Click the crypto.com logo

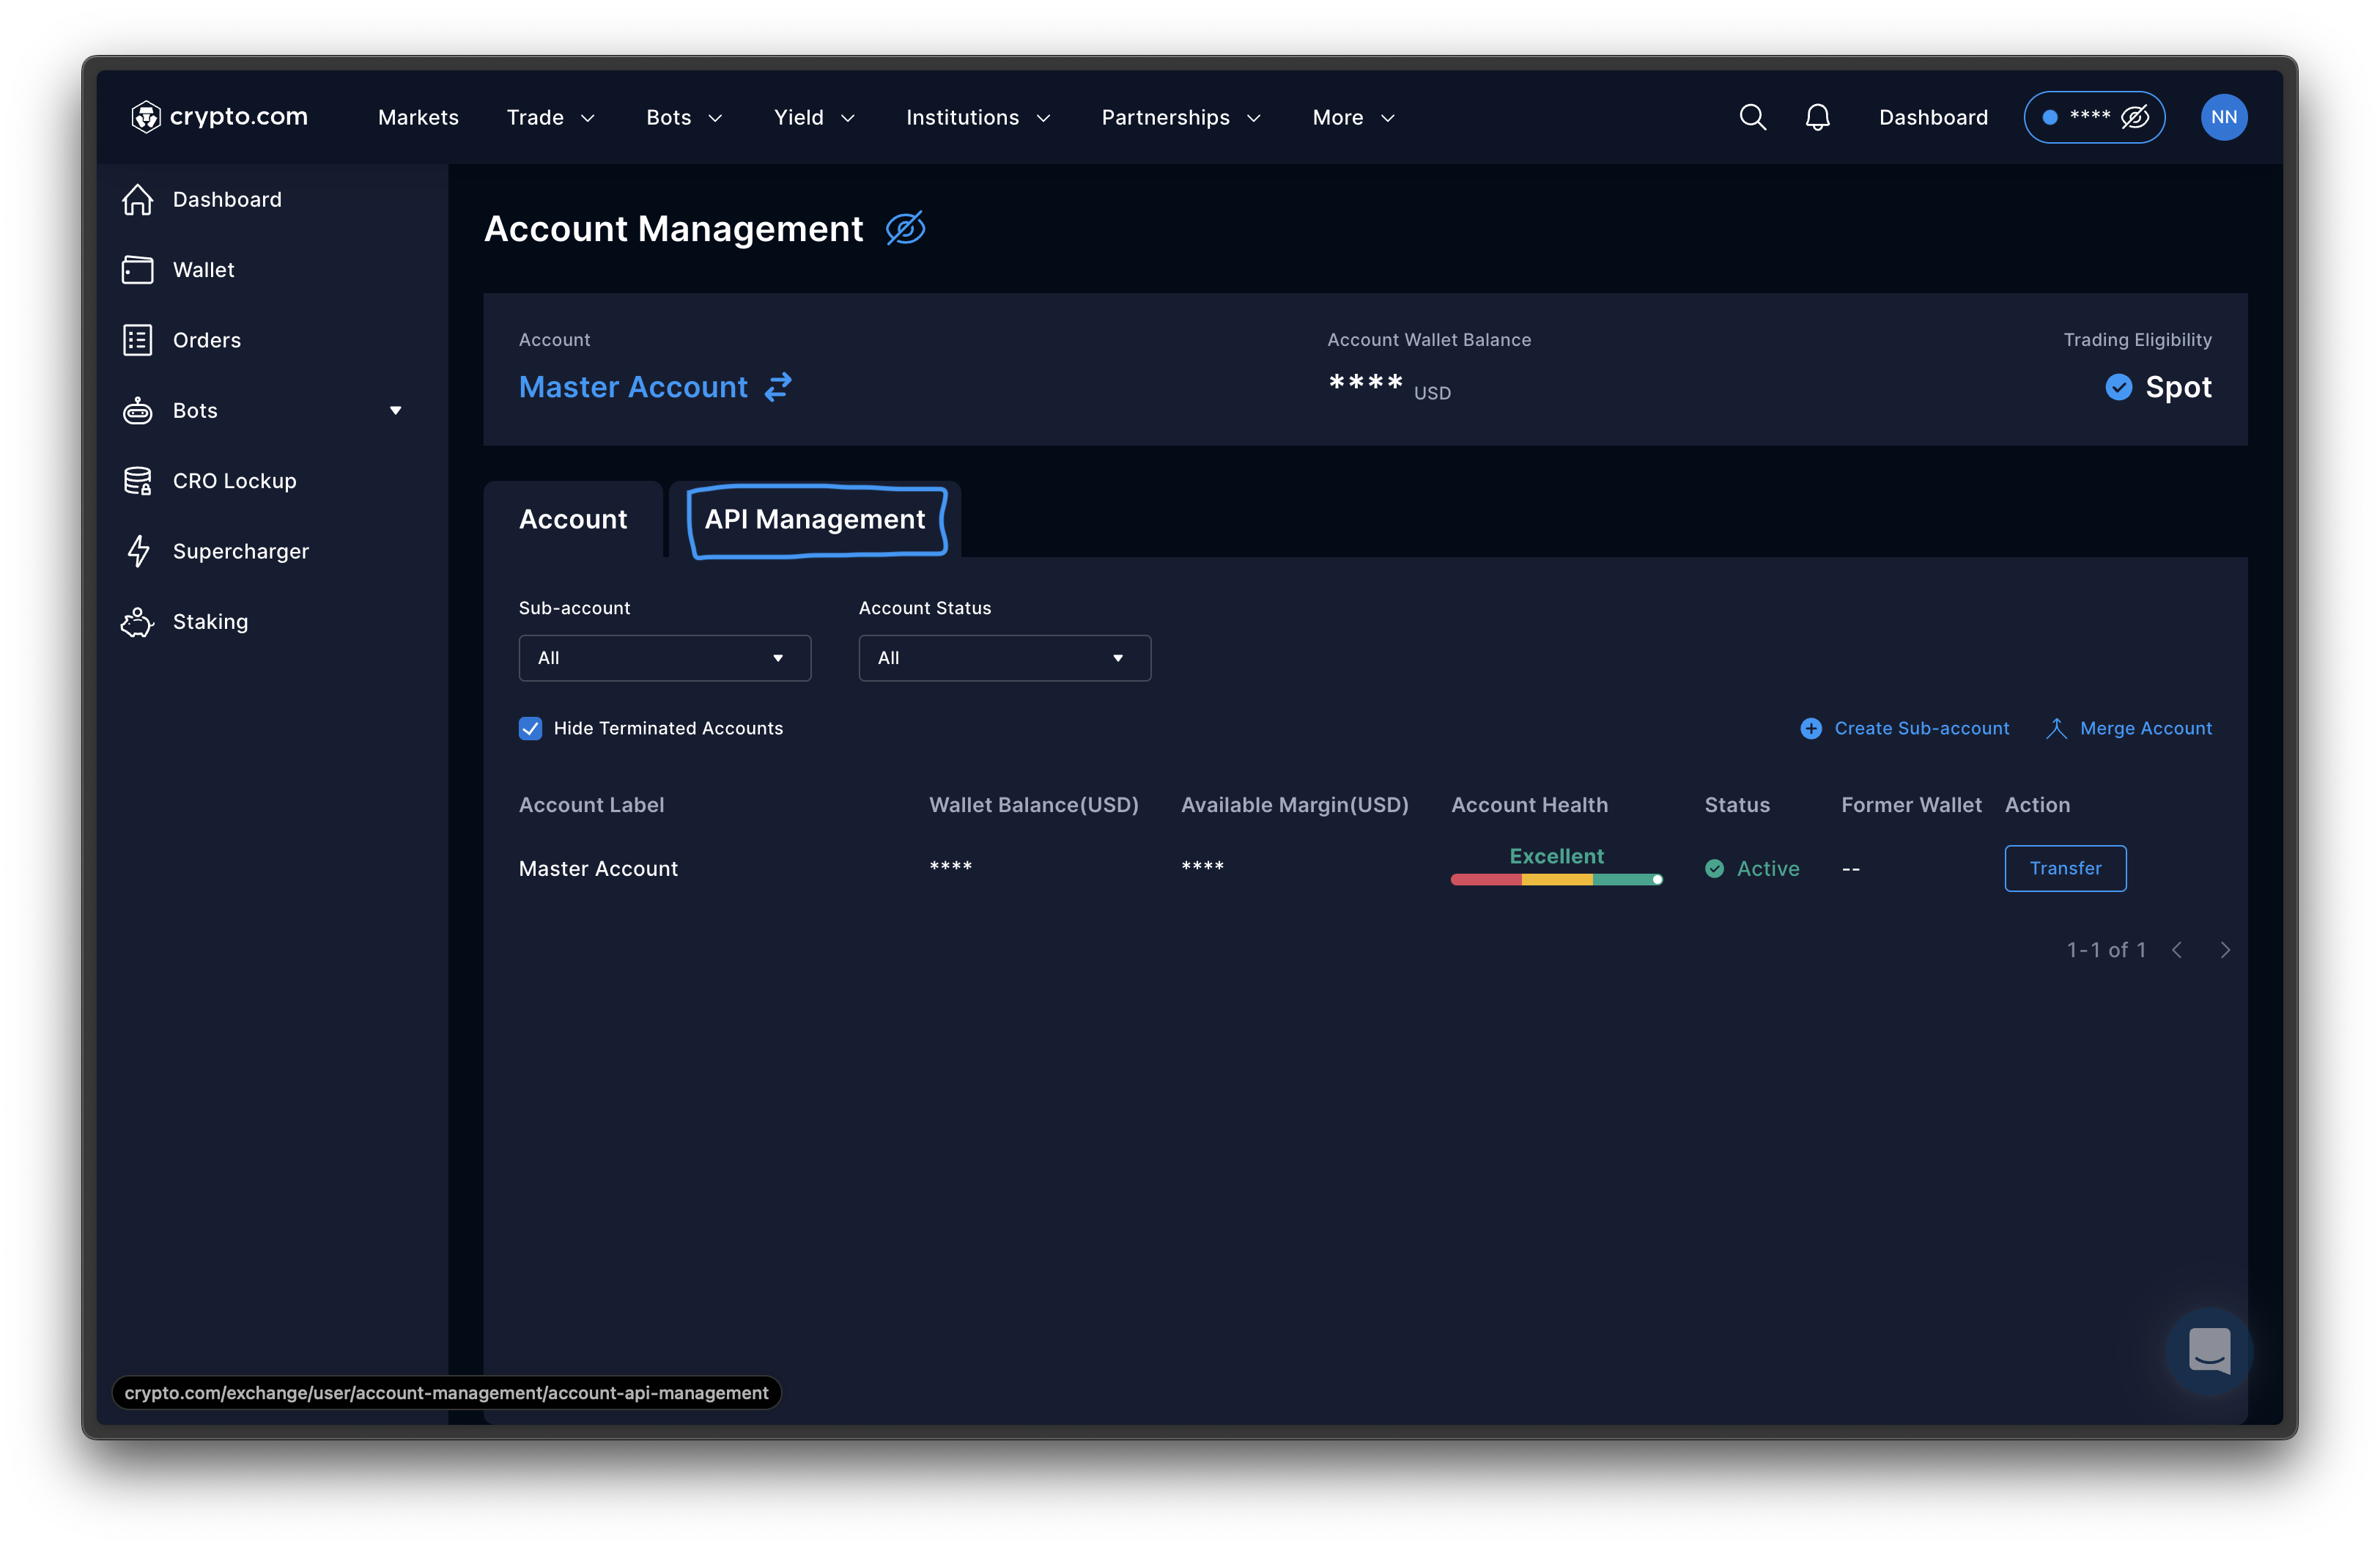tap(219, 117)
